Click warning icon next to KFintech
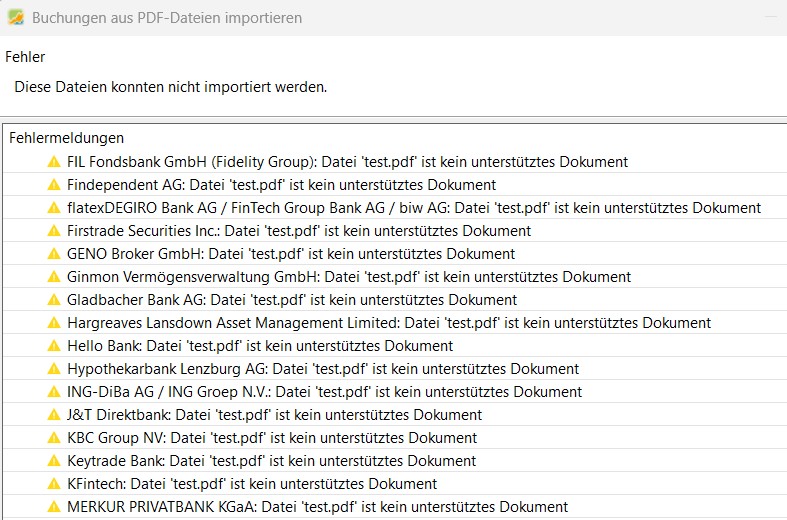 click(x=54, y=484)
